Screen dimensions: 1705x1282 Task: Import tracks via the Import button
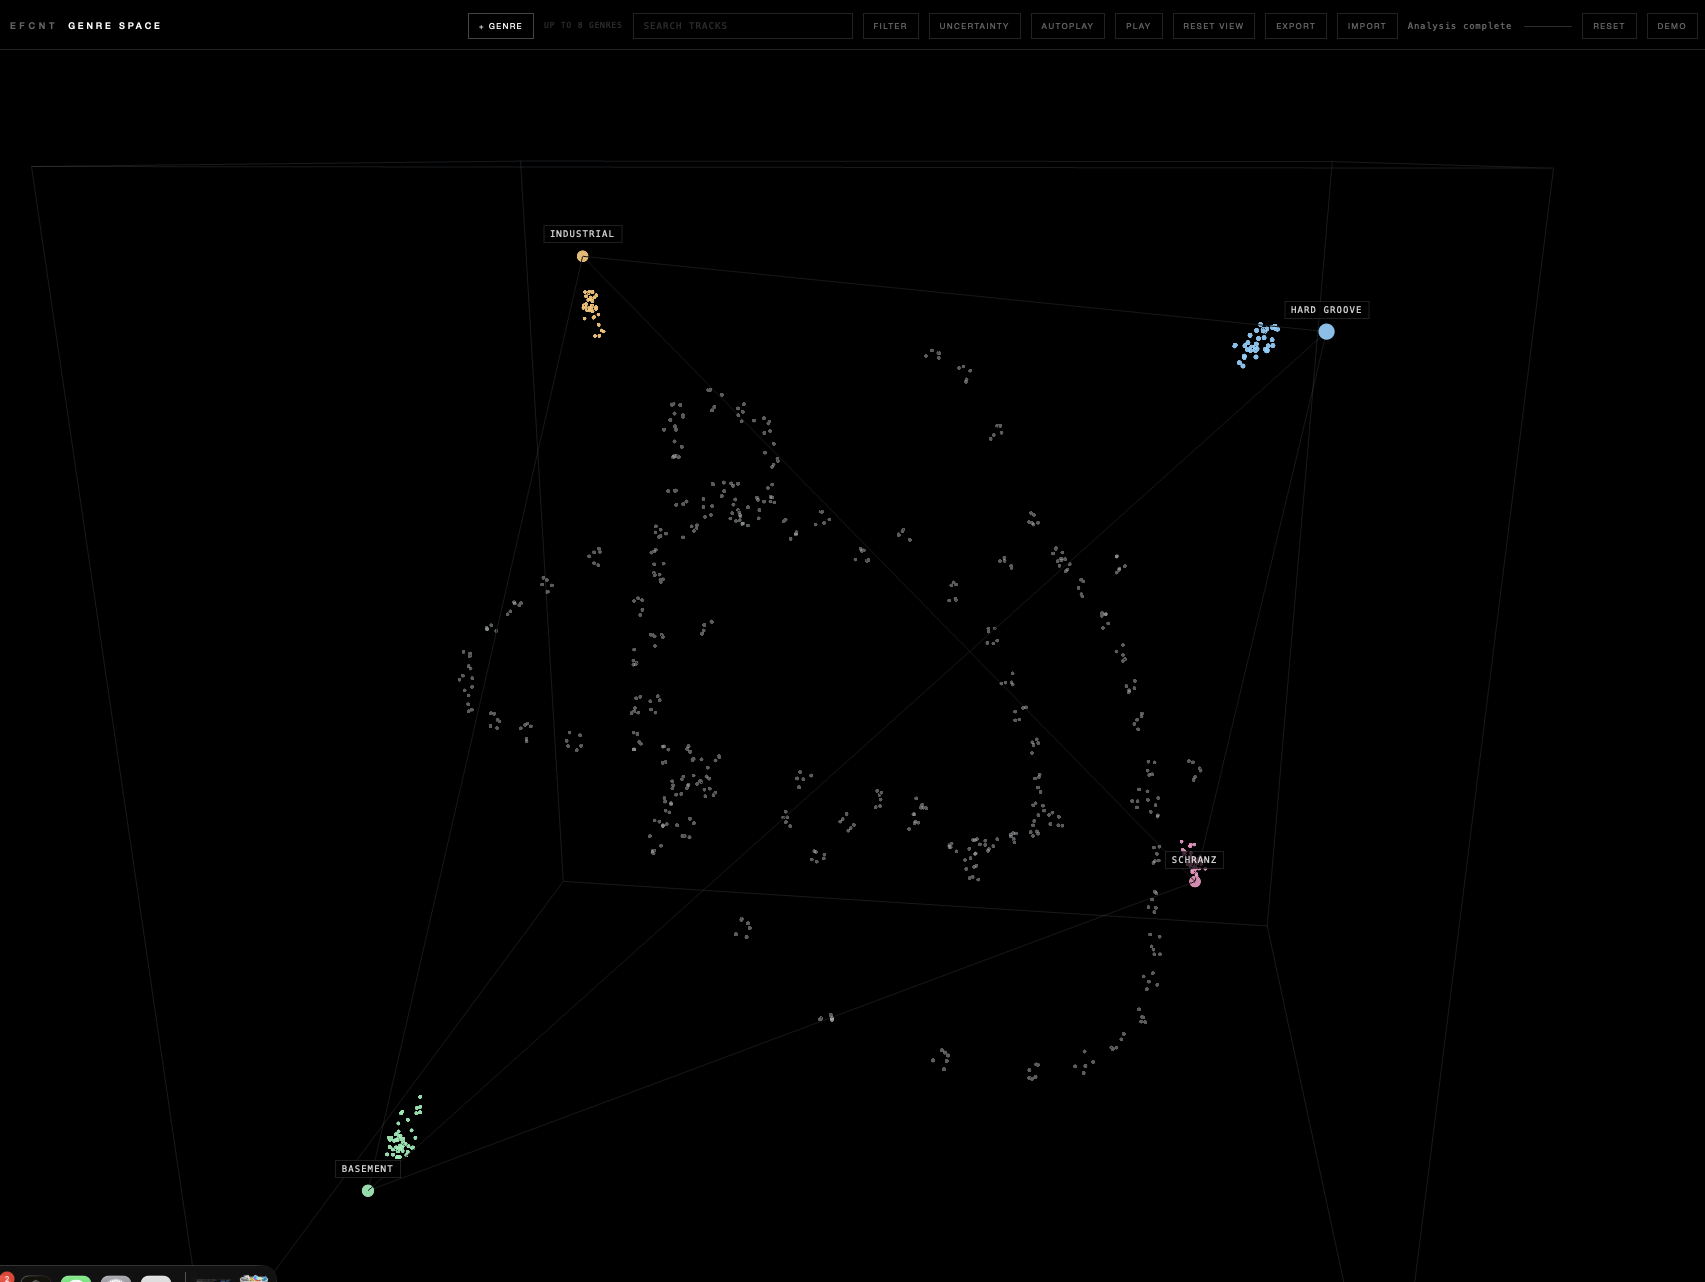[x=1367, y=26]
